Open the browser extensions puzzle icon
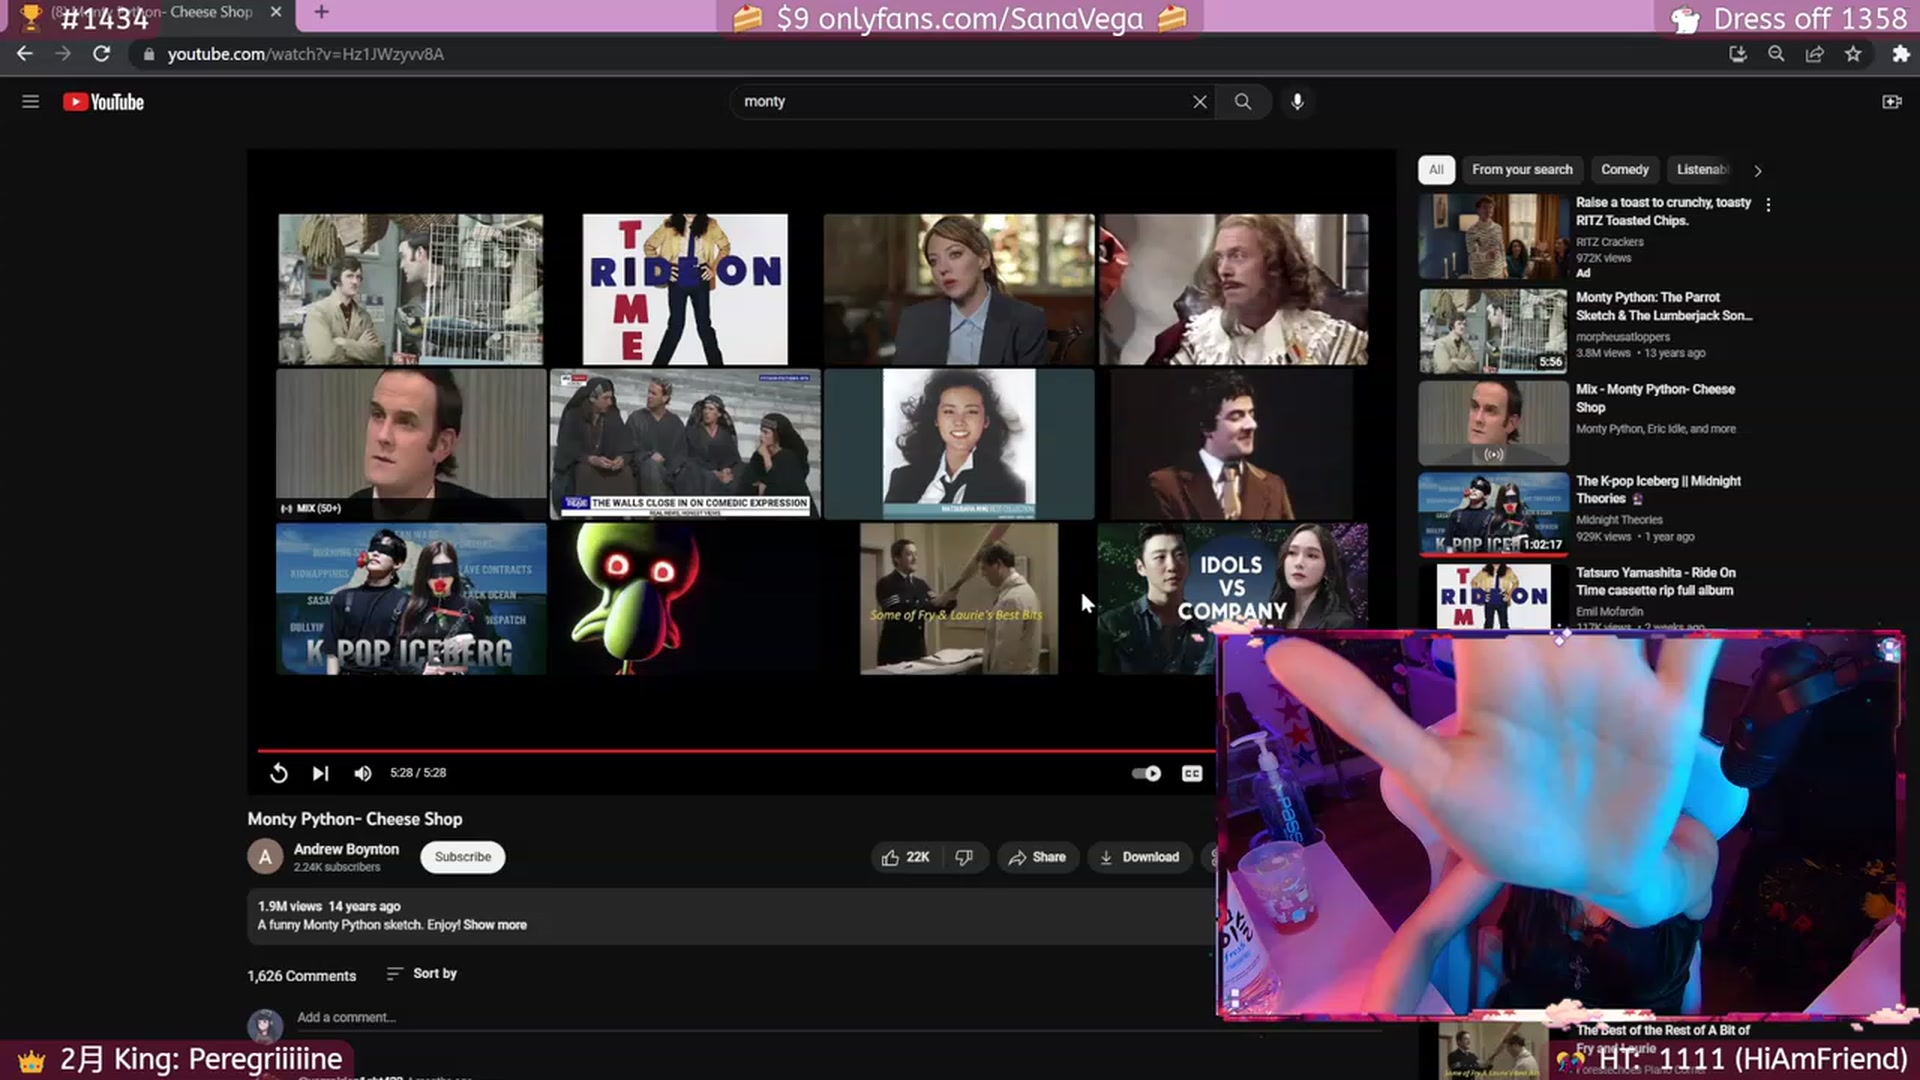 tap(1901, 54)
